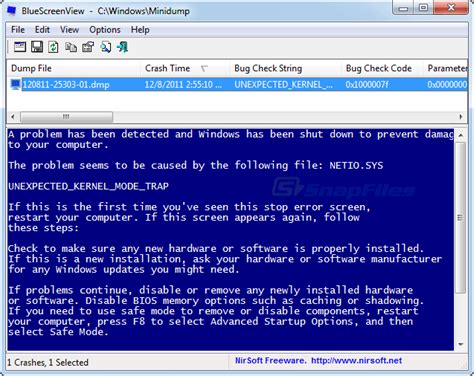The height and width of the screenshot is (376, 474).
Task: Click the lower pane vertical scrollbar thumb
Action: coord(461,218)
